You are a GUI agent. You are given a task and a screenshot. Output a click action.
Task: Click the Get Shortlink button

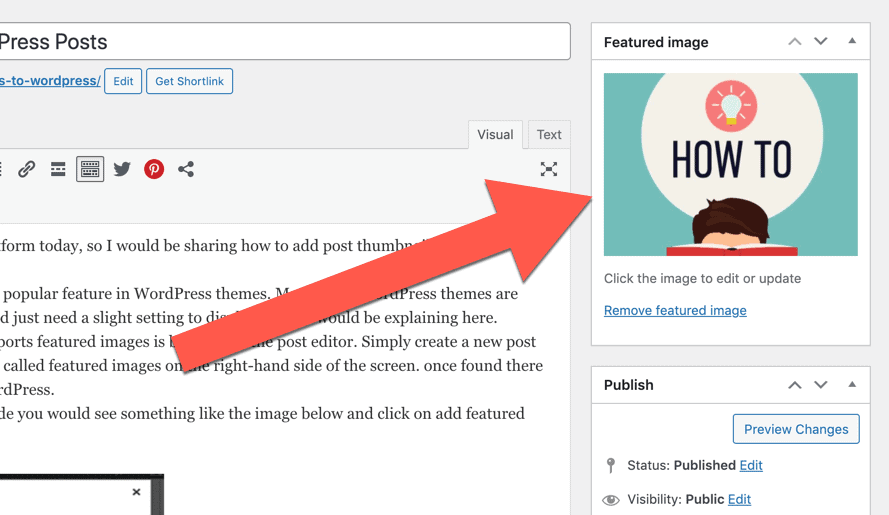tap(189, 81)
